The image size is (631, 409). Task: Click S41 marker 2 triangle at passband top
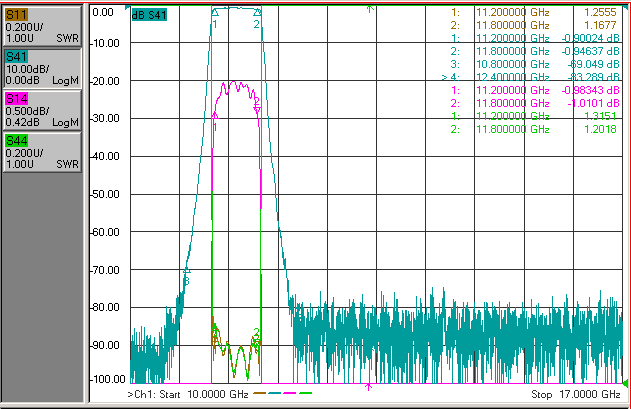[x=257, y=12]
